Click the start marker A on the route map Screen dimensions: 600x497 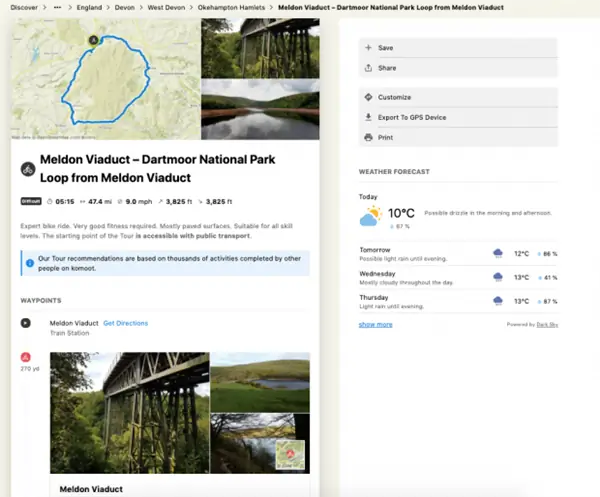93,40
